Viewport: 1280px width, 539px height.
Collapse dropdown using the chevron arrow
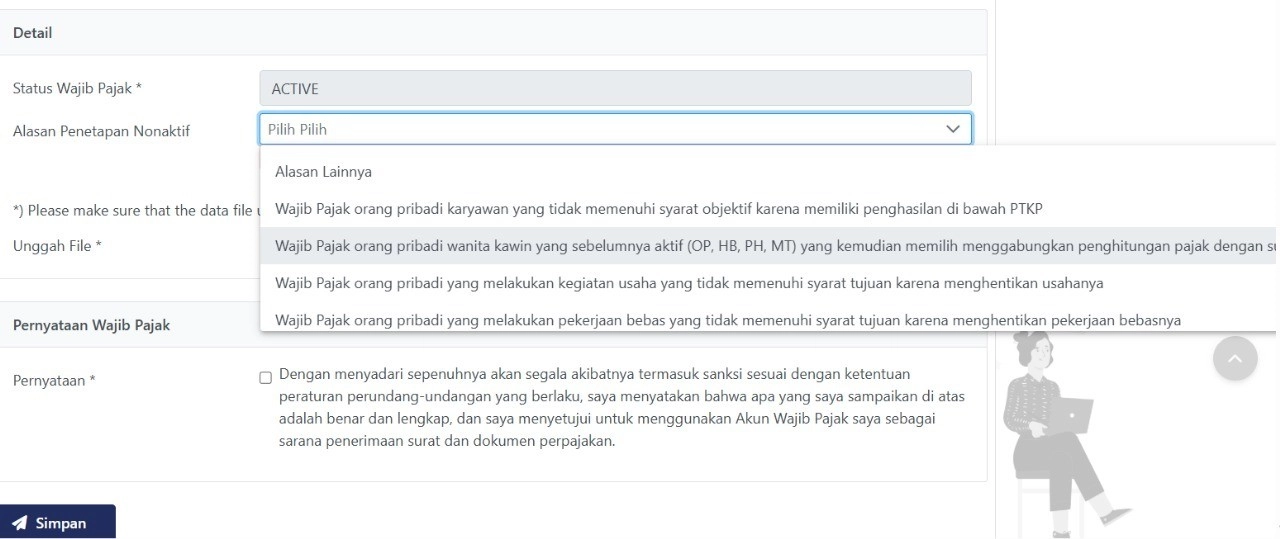952,129
